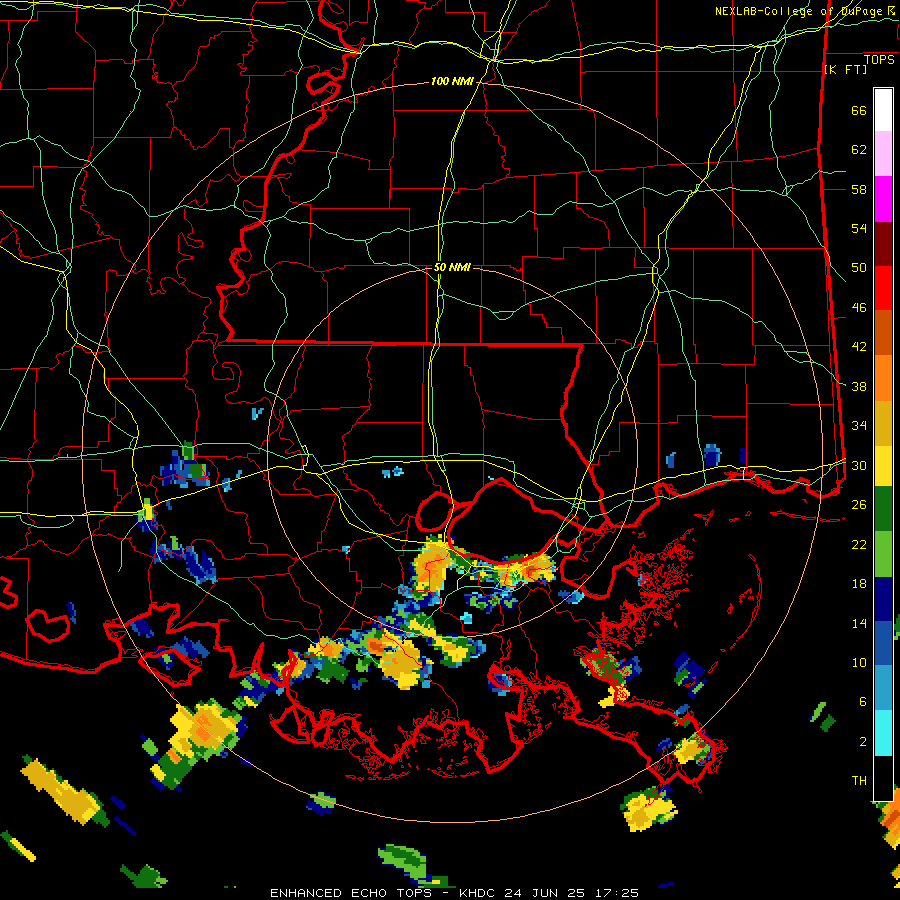Choose the dark green legend color block

point(883,509)
